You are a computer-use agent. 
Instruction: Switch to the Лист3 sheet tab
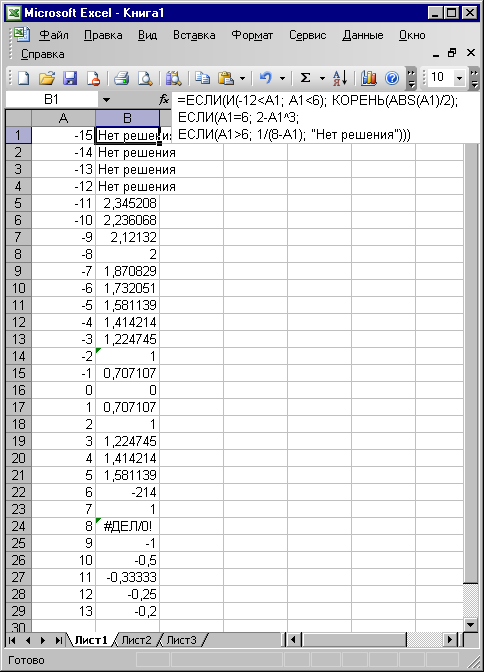click(181, 640)
